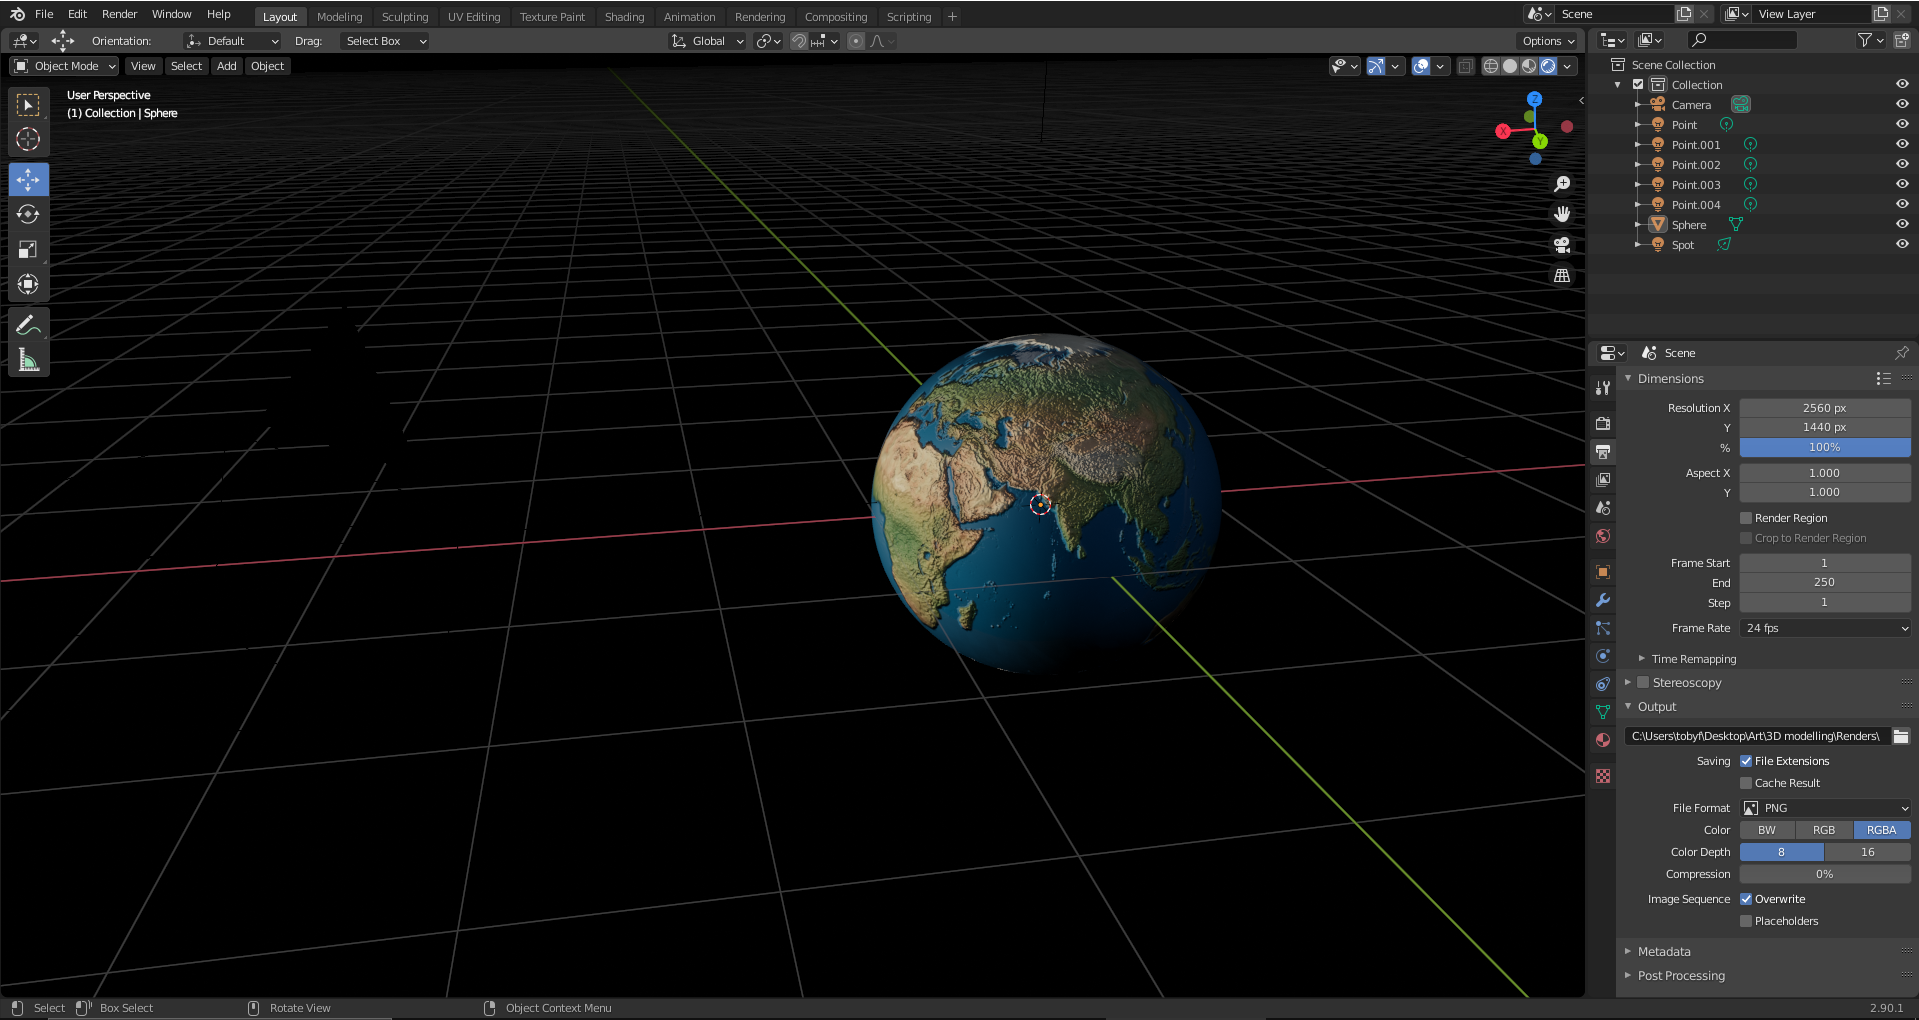Open the Frame Rate 24 fps dropdown
Viewport: 1919px width, 1020px height.
click(1825, 628)
